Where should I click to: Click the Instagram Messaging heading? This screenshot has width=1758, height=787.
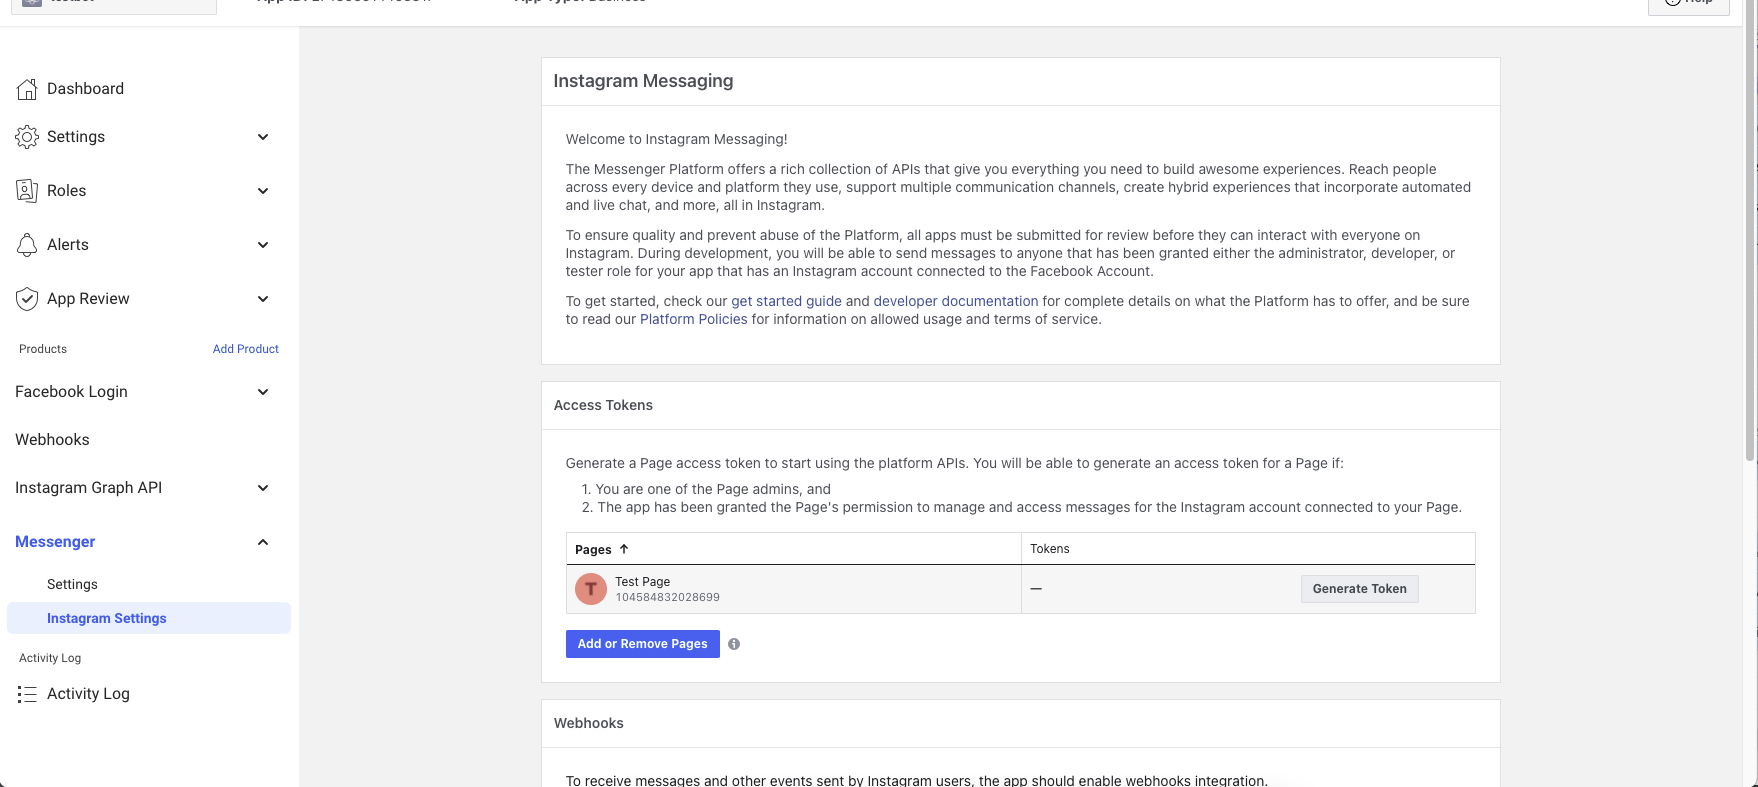pos(643,81)
